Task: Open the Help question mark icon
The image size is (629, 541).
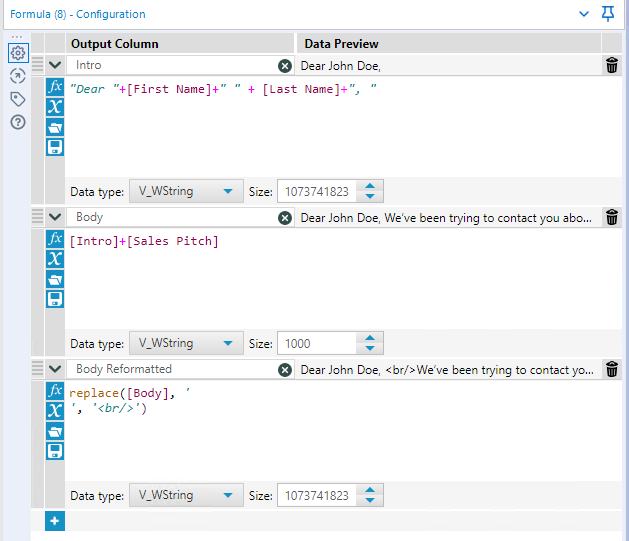Action: 18,122
